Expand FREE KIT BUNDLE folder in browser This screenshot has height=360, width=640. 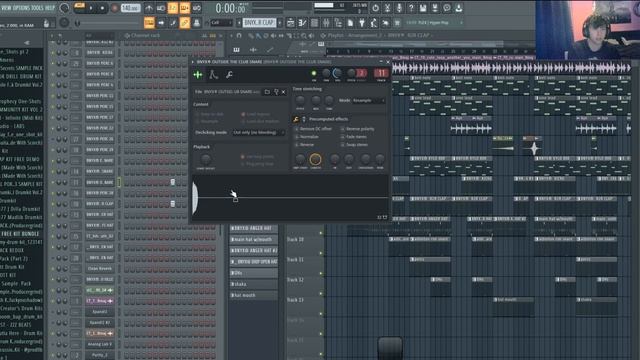(x=20, y=234)
